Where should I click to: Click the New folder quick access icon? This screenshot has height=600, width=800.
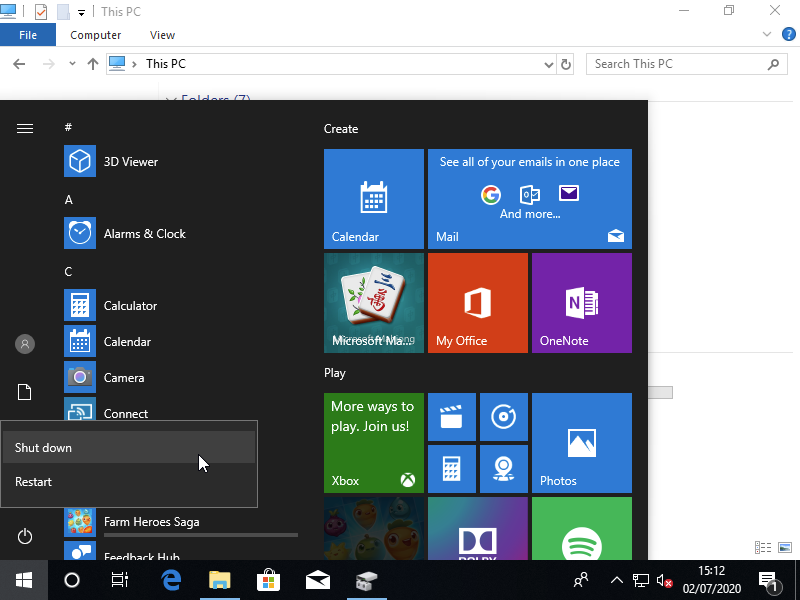pyautogui.click(x=63, y=11)
